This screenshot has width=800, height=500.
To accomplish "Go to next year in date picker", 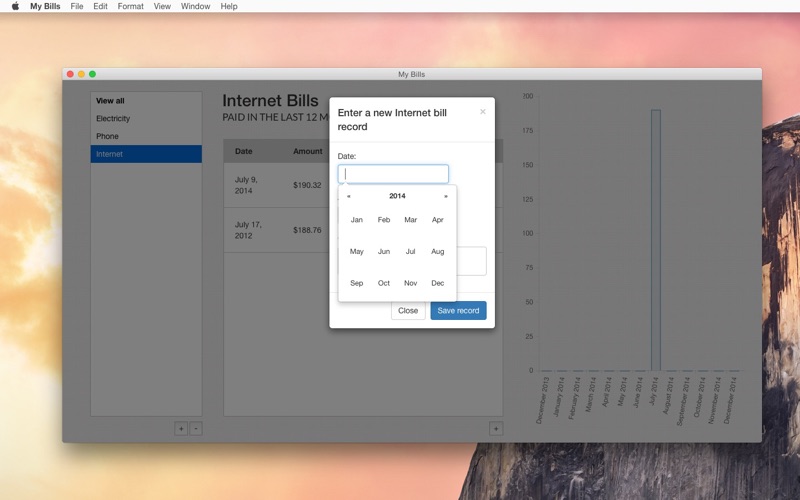I will point(446,196).
